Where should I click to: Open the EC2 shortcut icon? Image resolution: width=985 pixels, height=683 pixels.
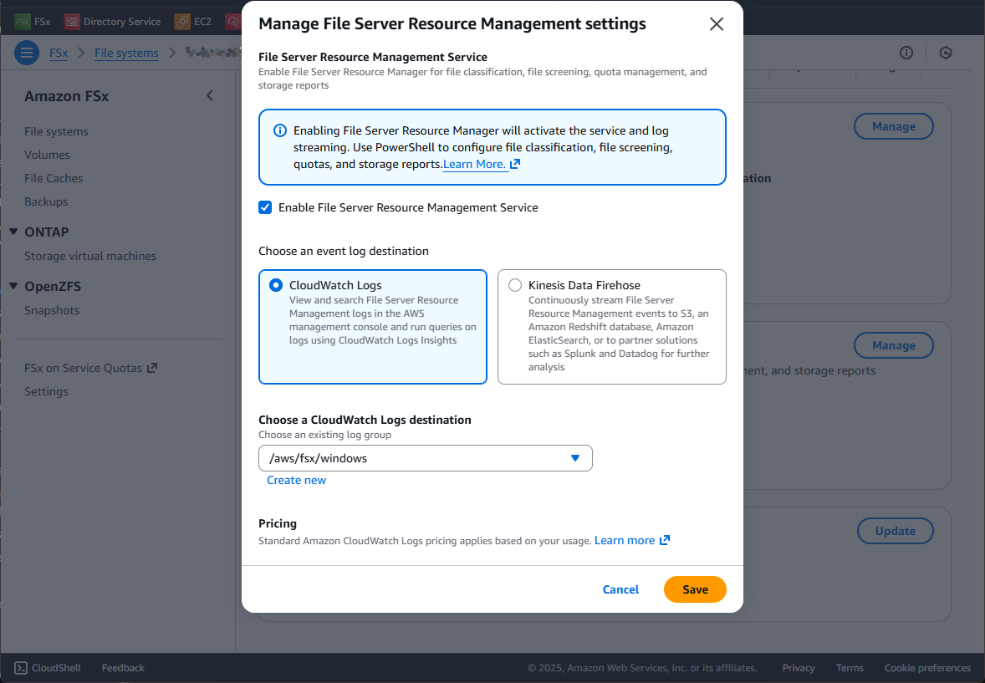[x=184, y=19]
